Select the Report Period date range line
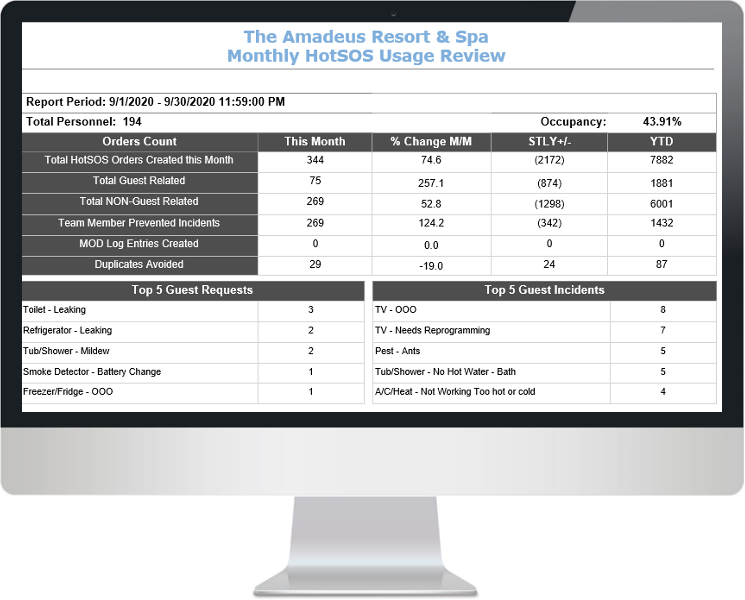 (x=155, y=102)
